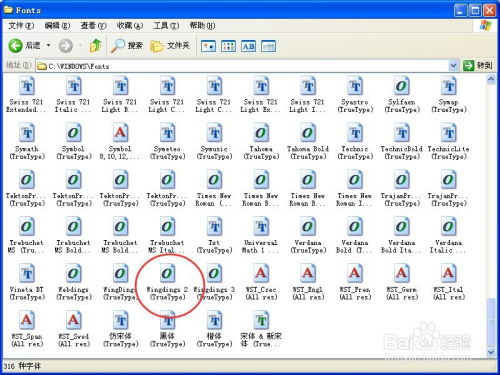Select Tahoma Bold font

(x=308, y=141)
